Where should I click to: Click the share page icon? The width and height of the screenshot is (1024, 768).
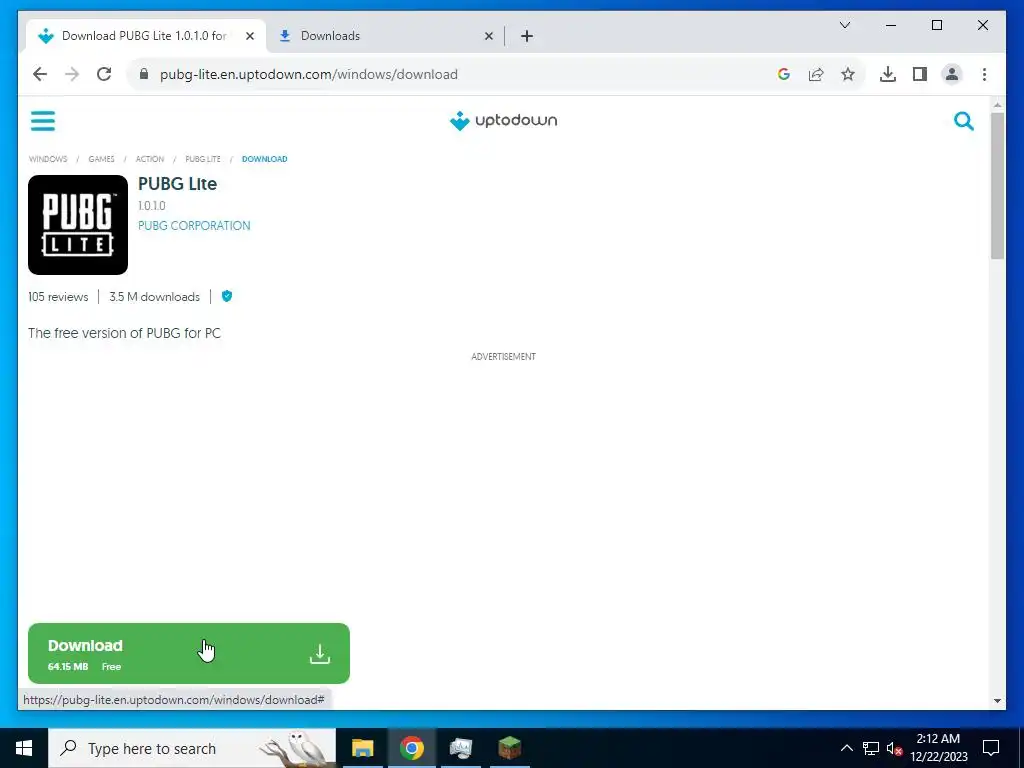(x=816, y=74)
